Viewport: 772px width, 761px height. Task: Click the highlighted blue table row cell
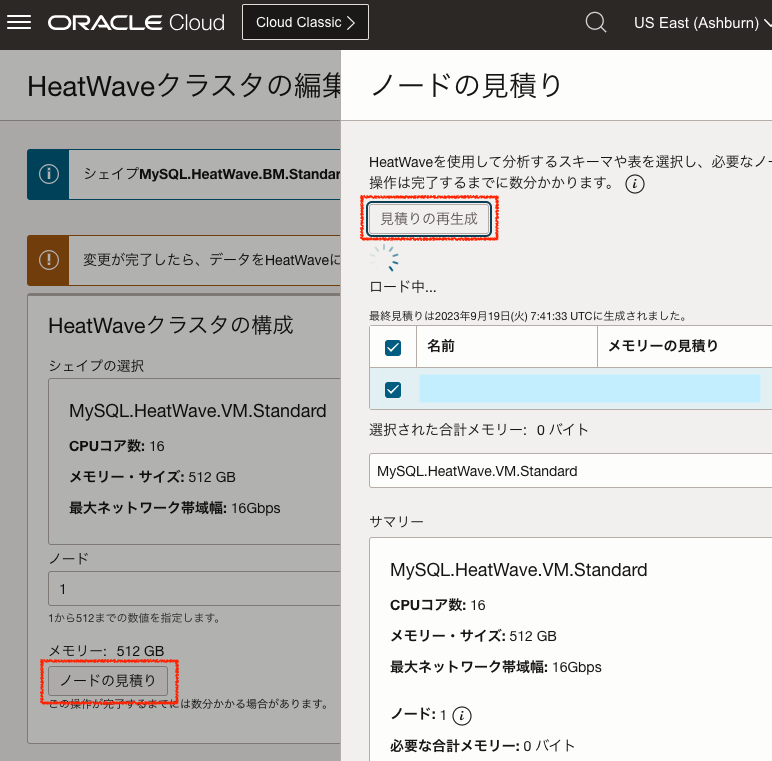click(590, 388)
